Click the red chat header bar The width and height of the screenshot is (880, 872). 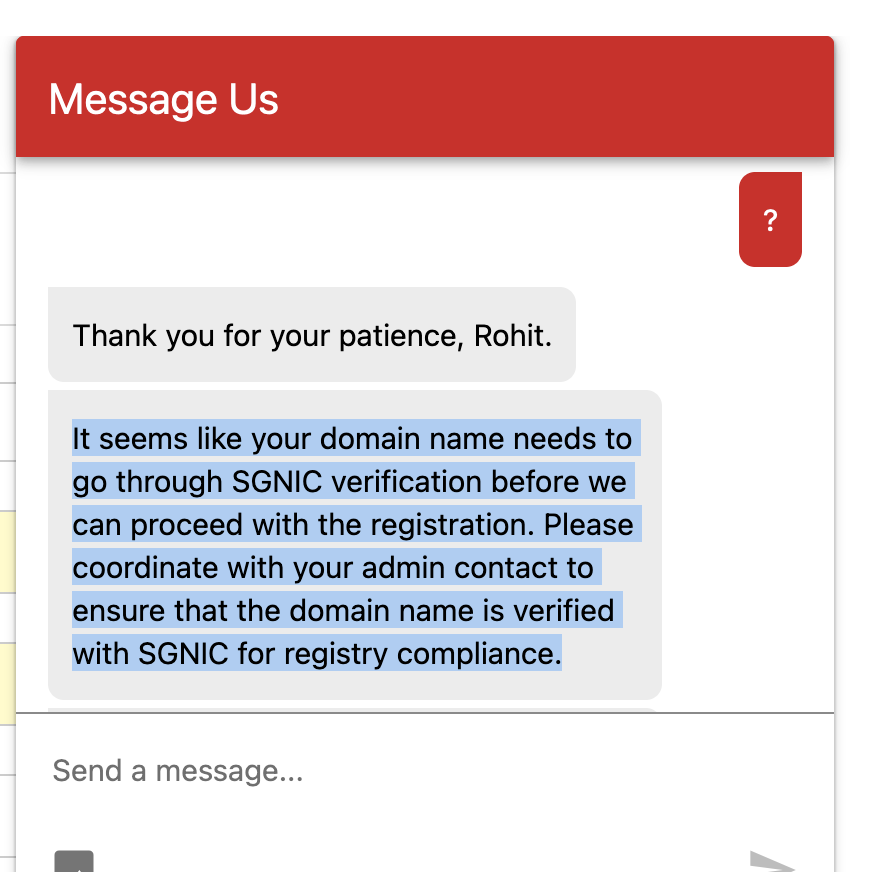point(425,97)
